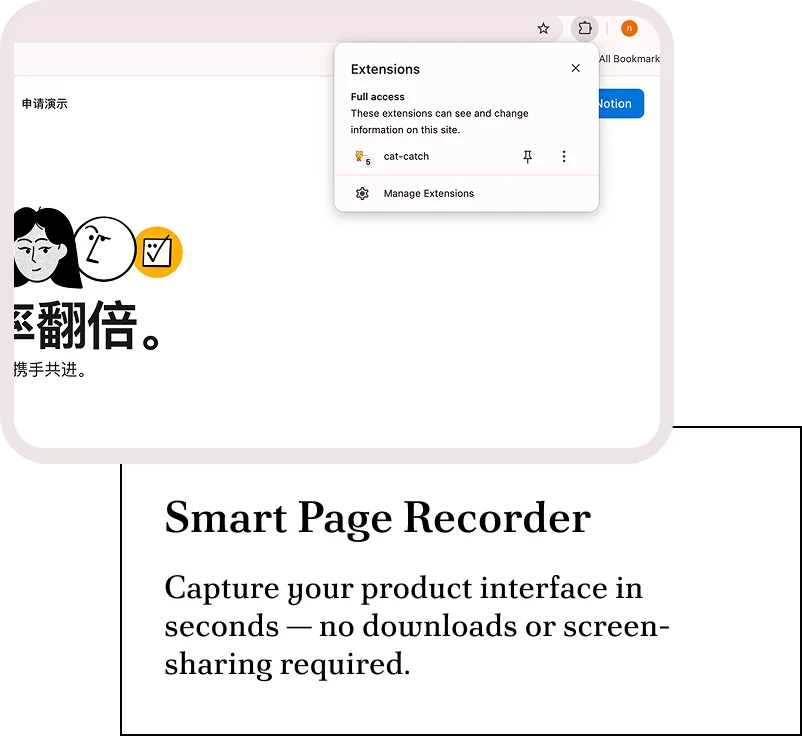Click the round man face illustration
The image size is (802, 736).
point(104,248)
